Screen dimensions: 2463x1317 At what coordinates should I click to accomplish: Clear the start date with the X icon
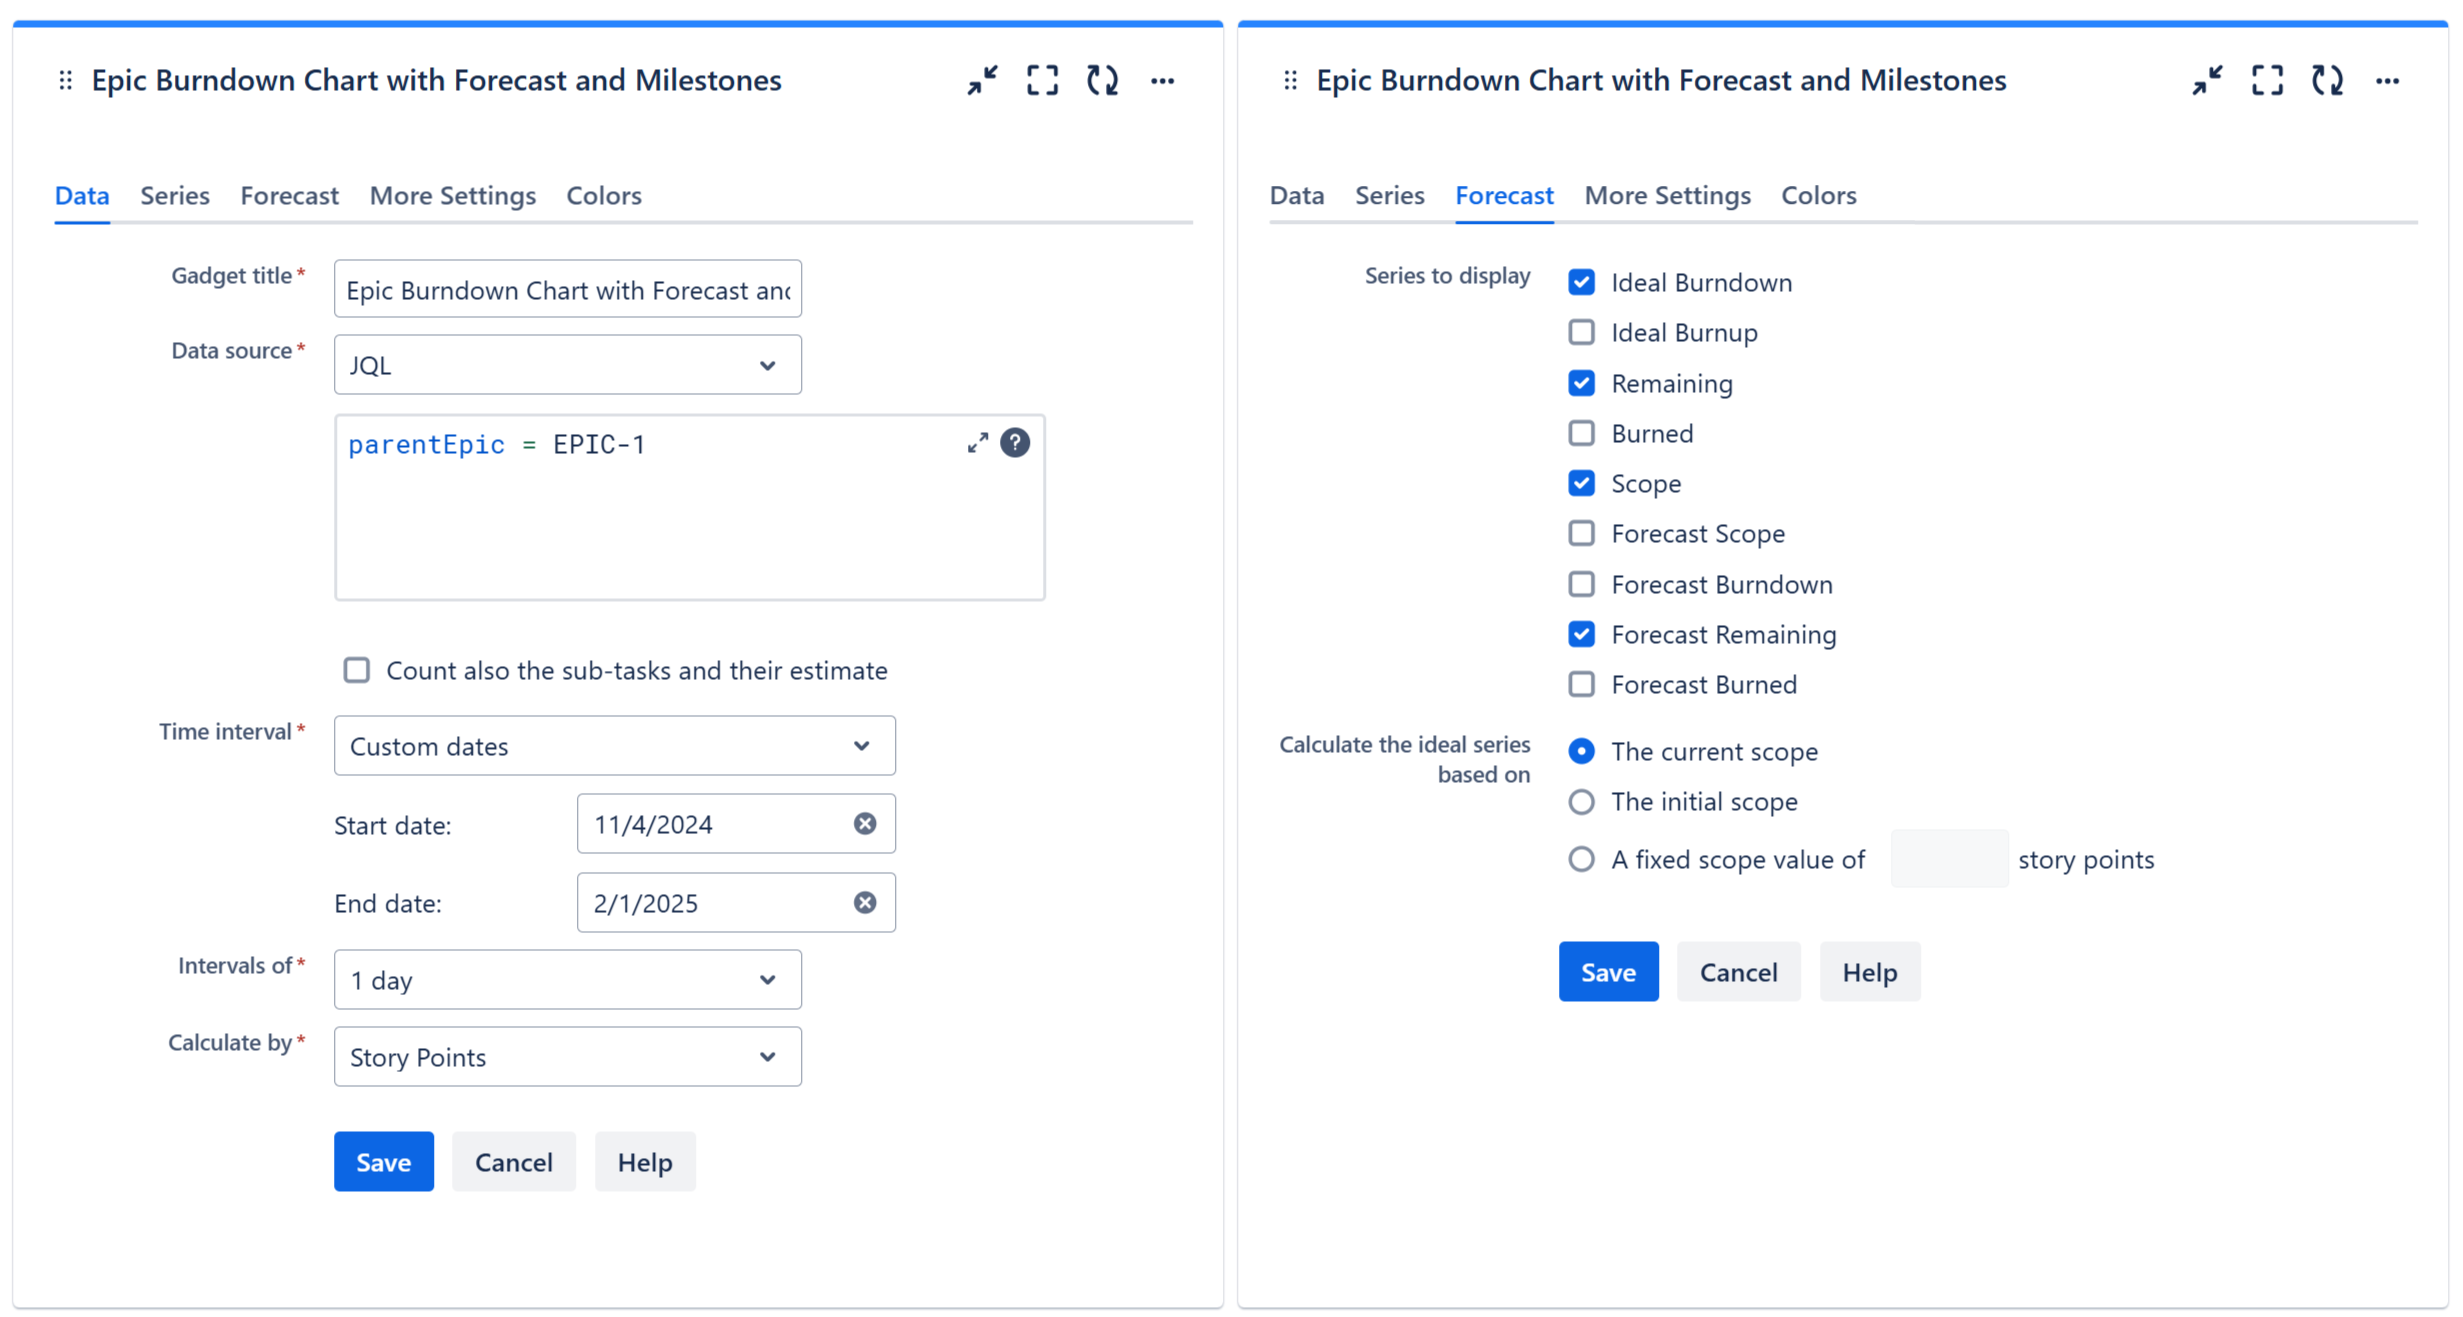[x=864, y=823]
